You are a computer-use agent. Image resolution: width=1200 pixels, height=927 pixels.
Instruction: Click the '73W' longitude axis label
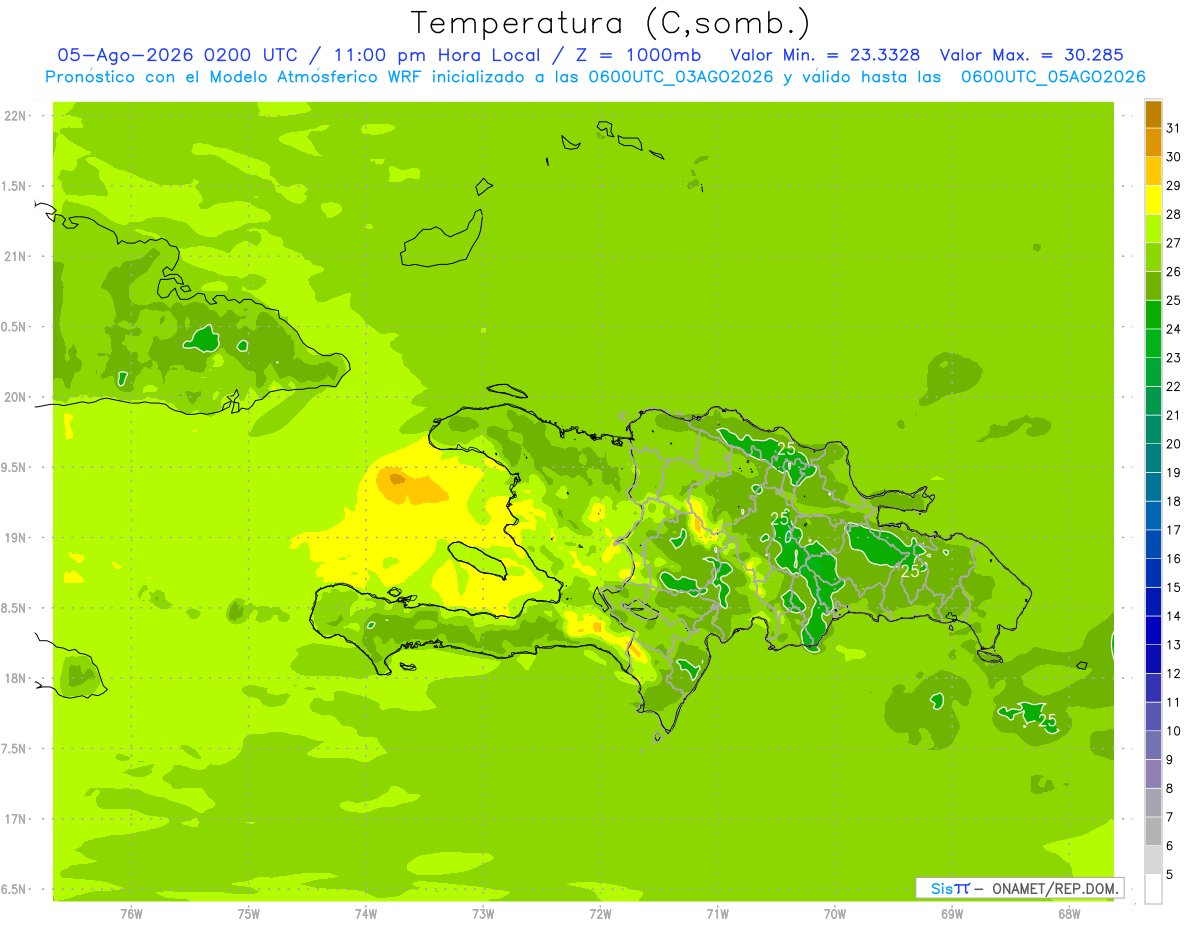click(x=483, y=913)
